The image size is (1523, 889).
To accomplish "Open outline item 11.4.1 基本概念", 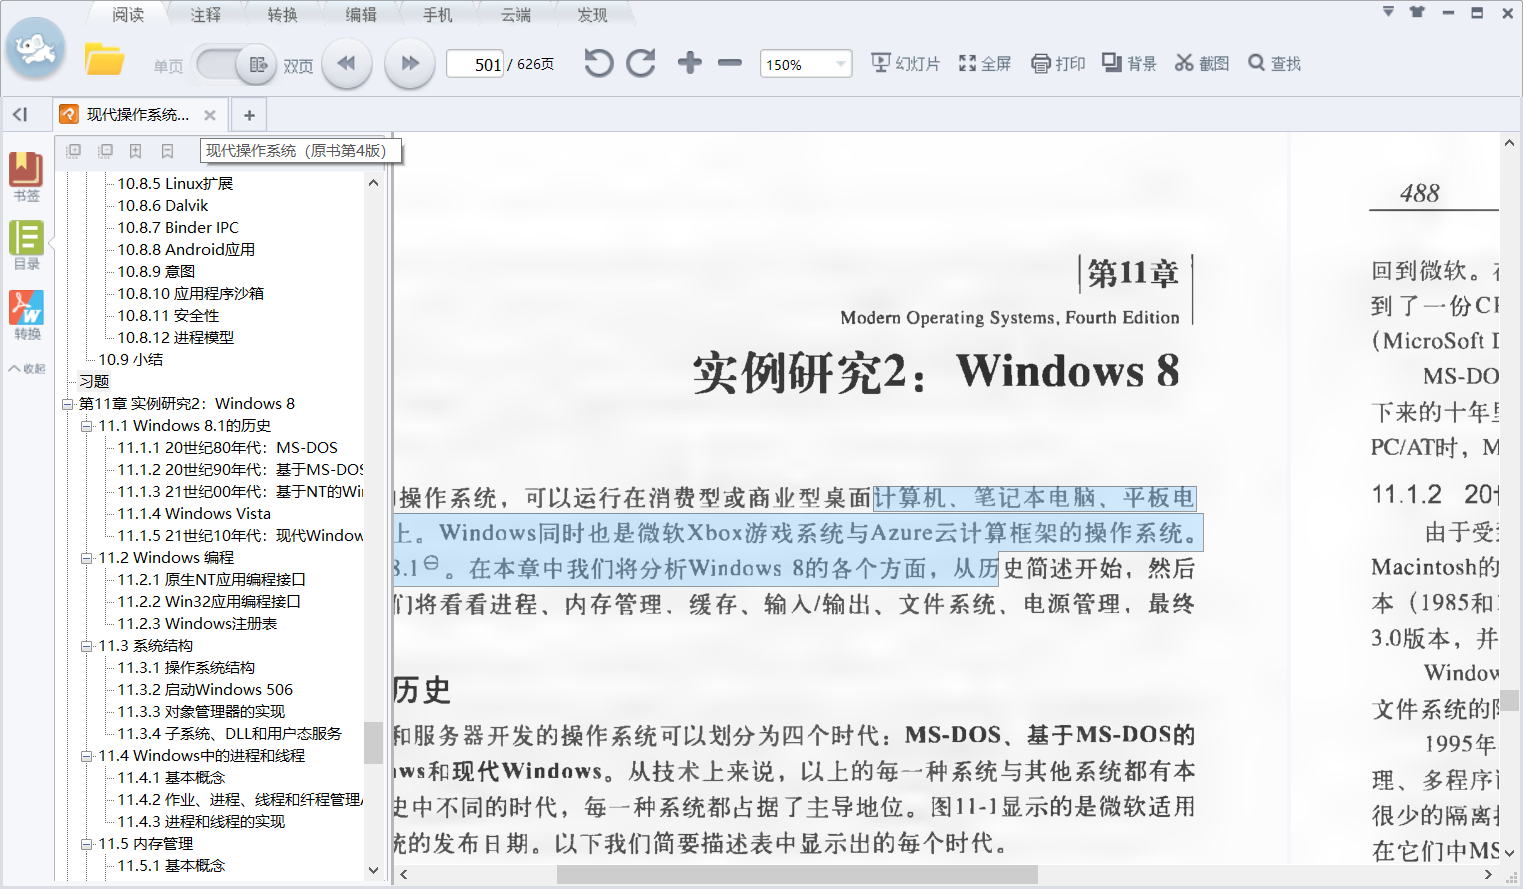I will point(171,778).
